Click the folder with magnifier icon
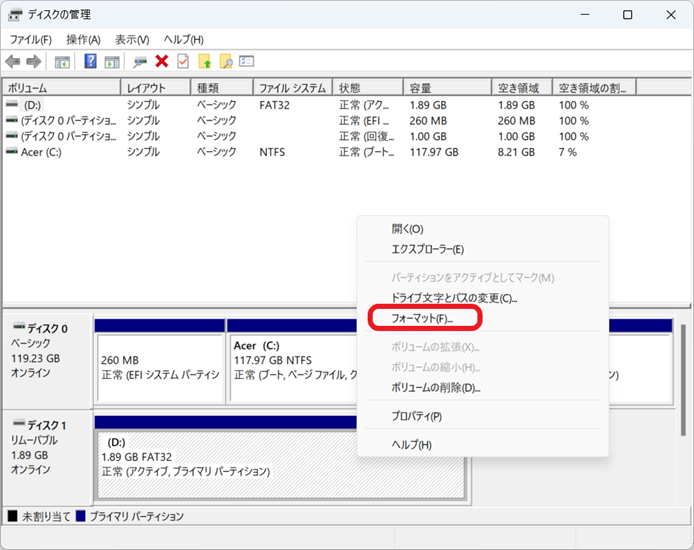The height and width of the screenshot is (550, 694). (226, 62)
